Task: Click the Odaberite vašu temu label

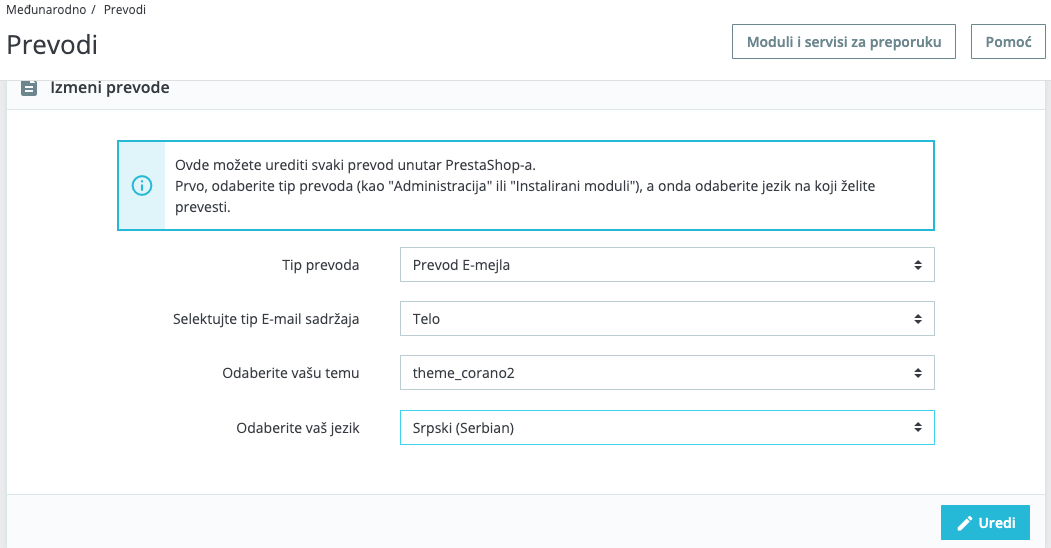Action: point(290,373)
